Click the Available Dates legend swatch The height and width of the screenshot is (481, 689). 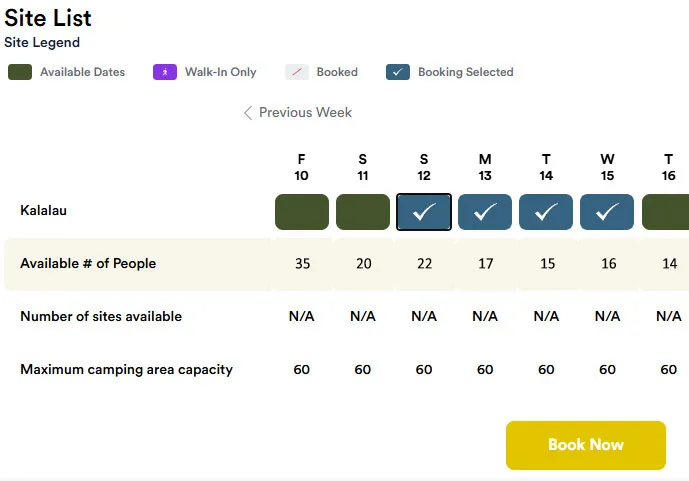(x=20, y=72)
